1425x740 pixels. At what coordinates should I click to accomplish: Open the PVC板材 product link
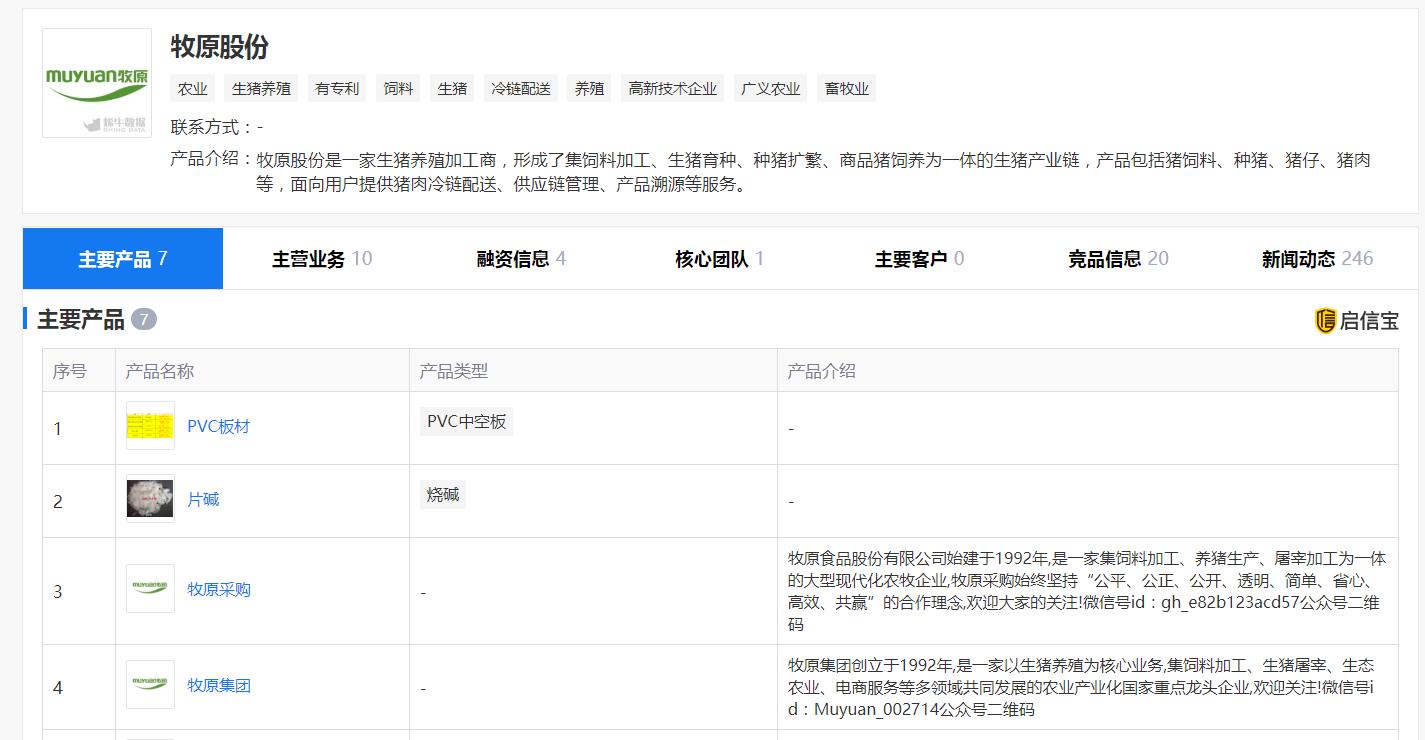(219, 427)
